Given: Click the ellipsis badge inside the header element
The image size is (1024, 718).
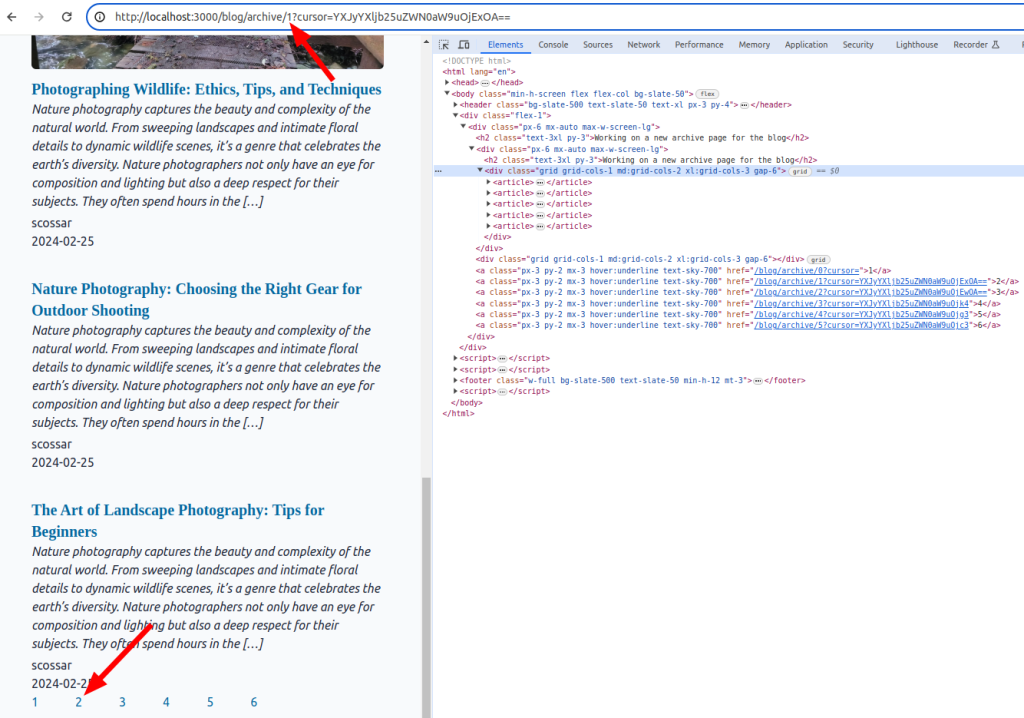Looking at the screenshot, I should coord(744,105).
